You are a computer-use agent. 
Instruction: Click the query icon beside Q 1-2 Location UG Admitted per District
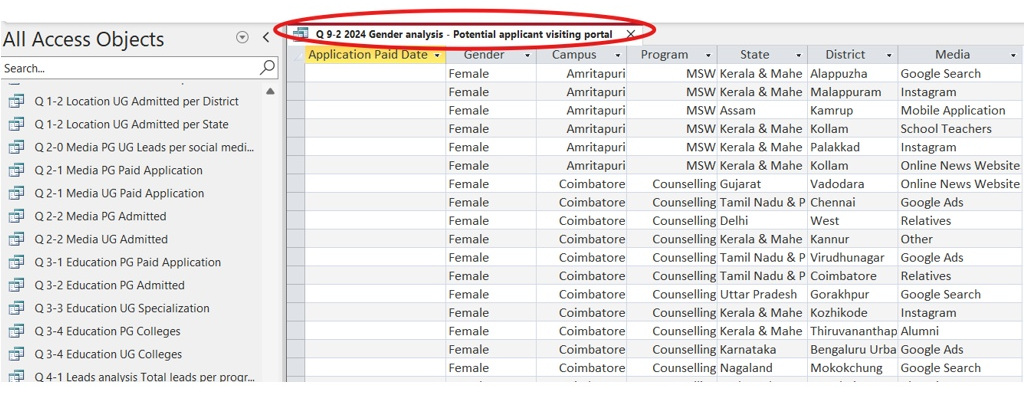tap(16, 102)
